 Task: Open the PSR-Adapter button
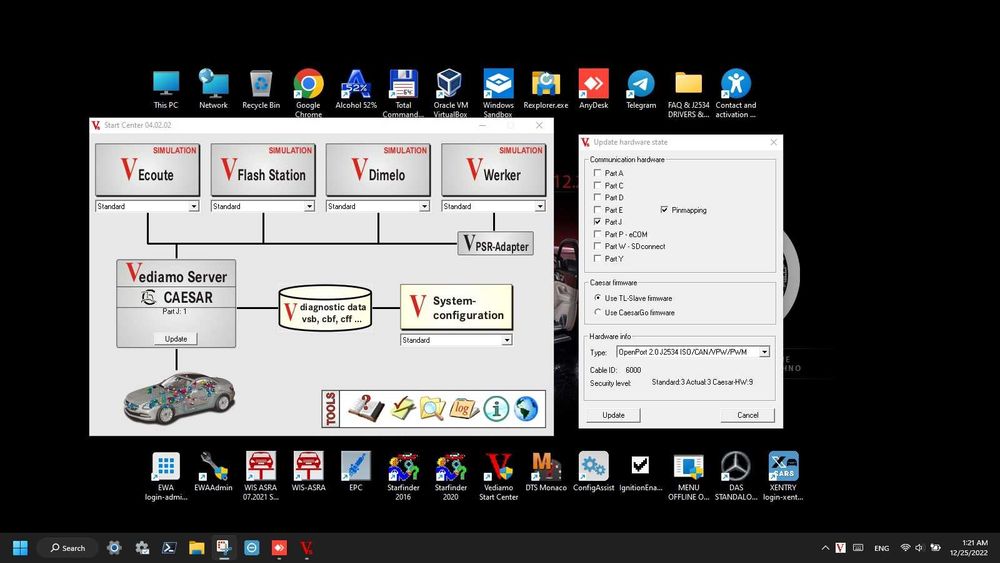[496, 244]
